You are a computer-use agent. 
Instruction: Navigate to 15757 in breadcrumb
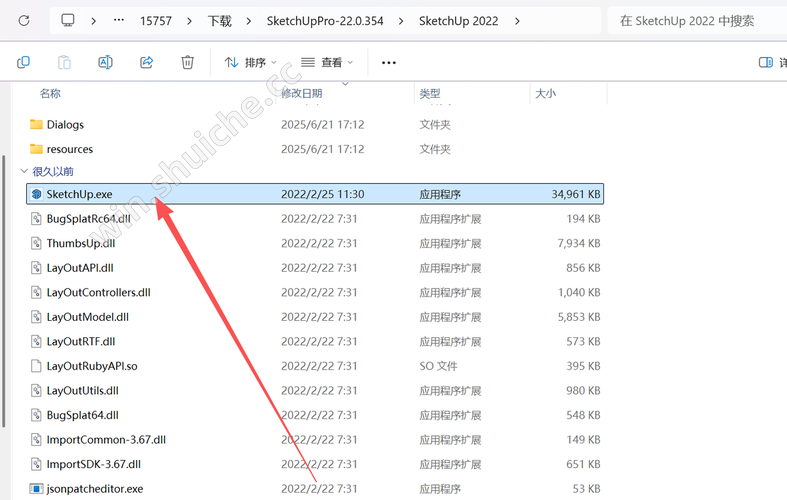(156, 21)
